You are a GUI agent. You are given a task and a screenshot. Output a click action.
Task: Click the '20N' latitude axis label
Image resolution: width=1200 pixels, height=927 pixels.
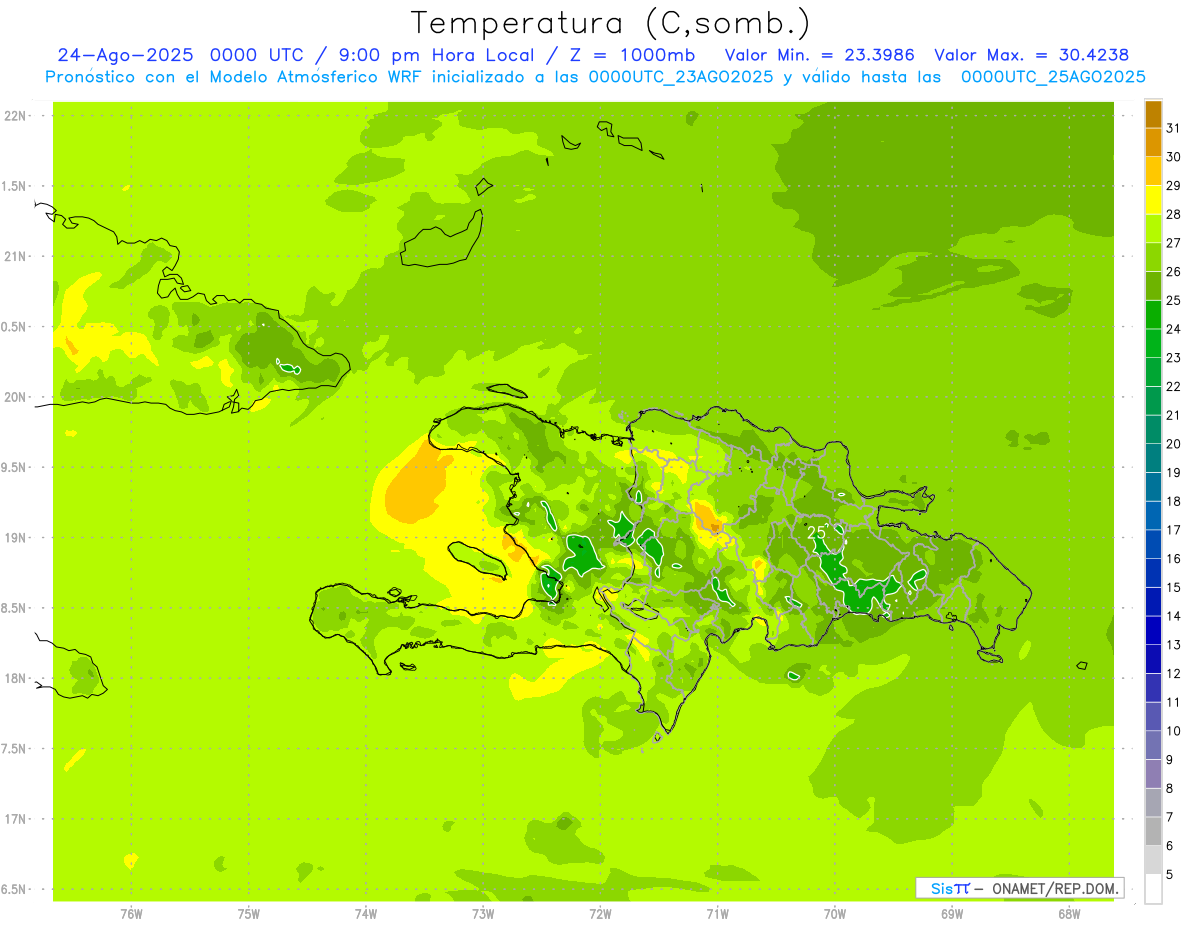(16, 397)
